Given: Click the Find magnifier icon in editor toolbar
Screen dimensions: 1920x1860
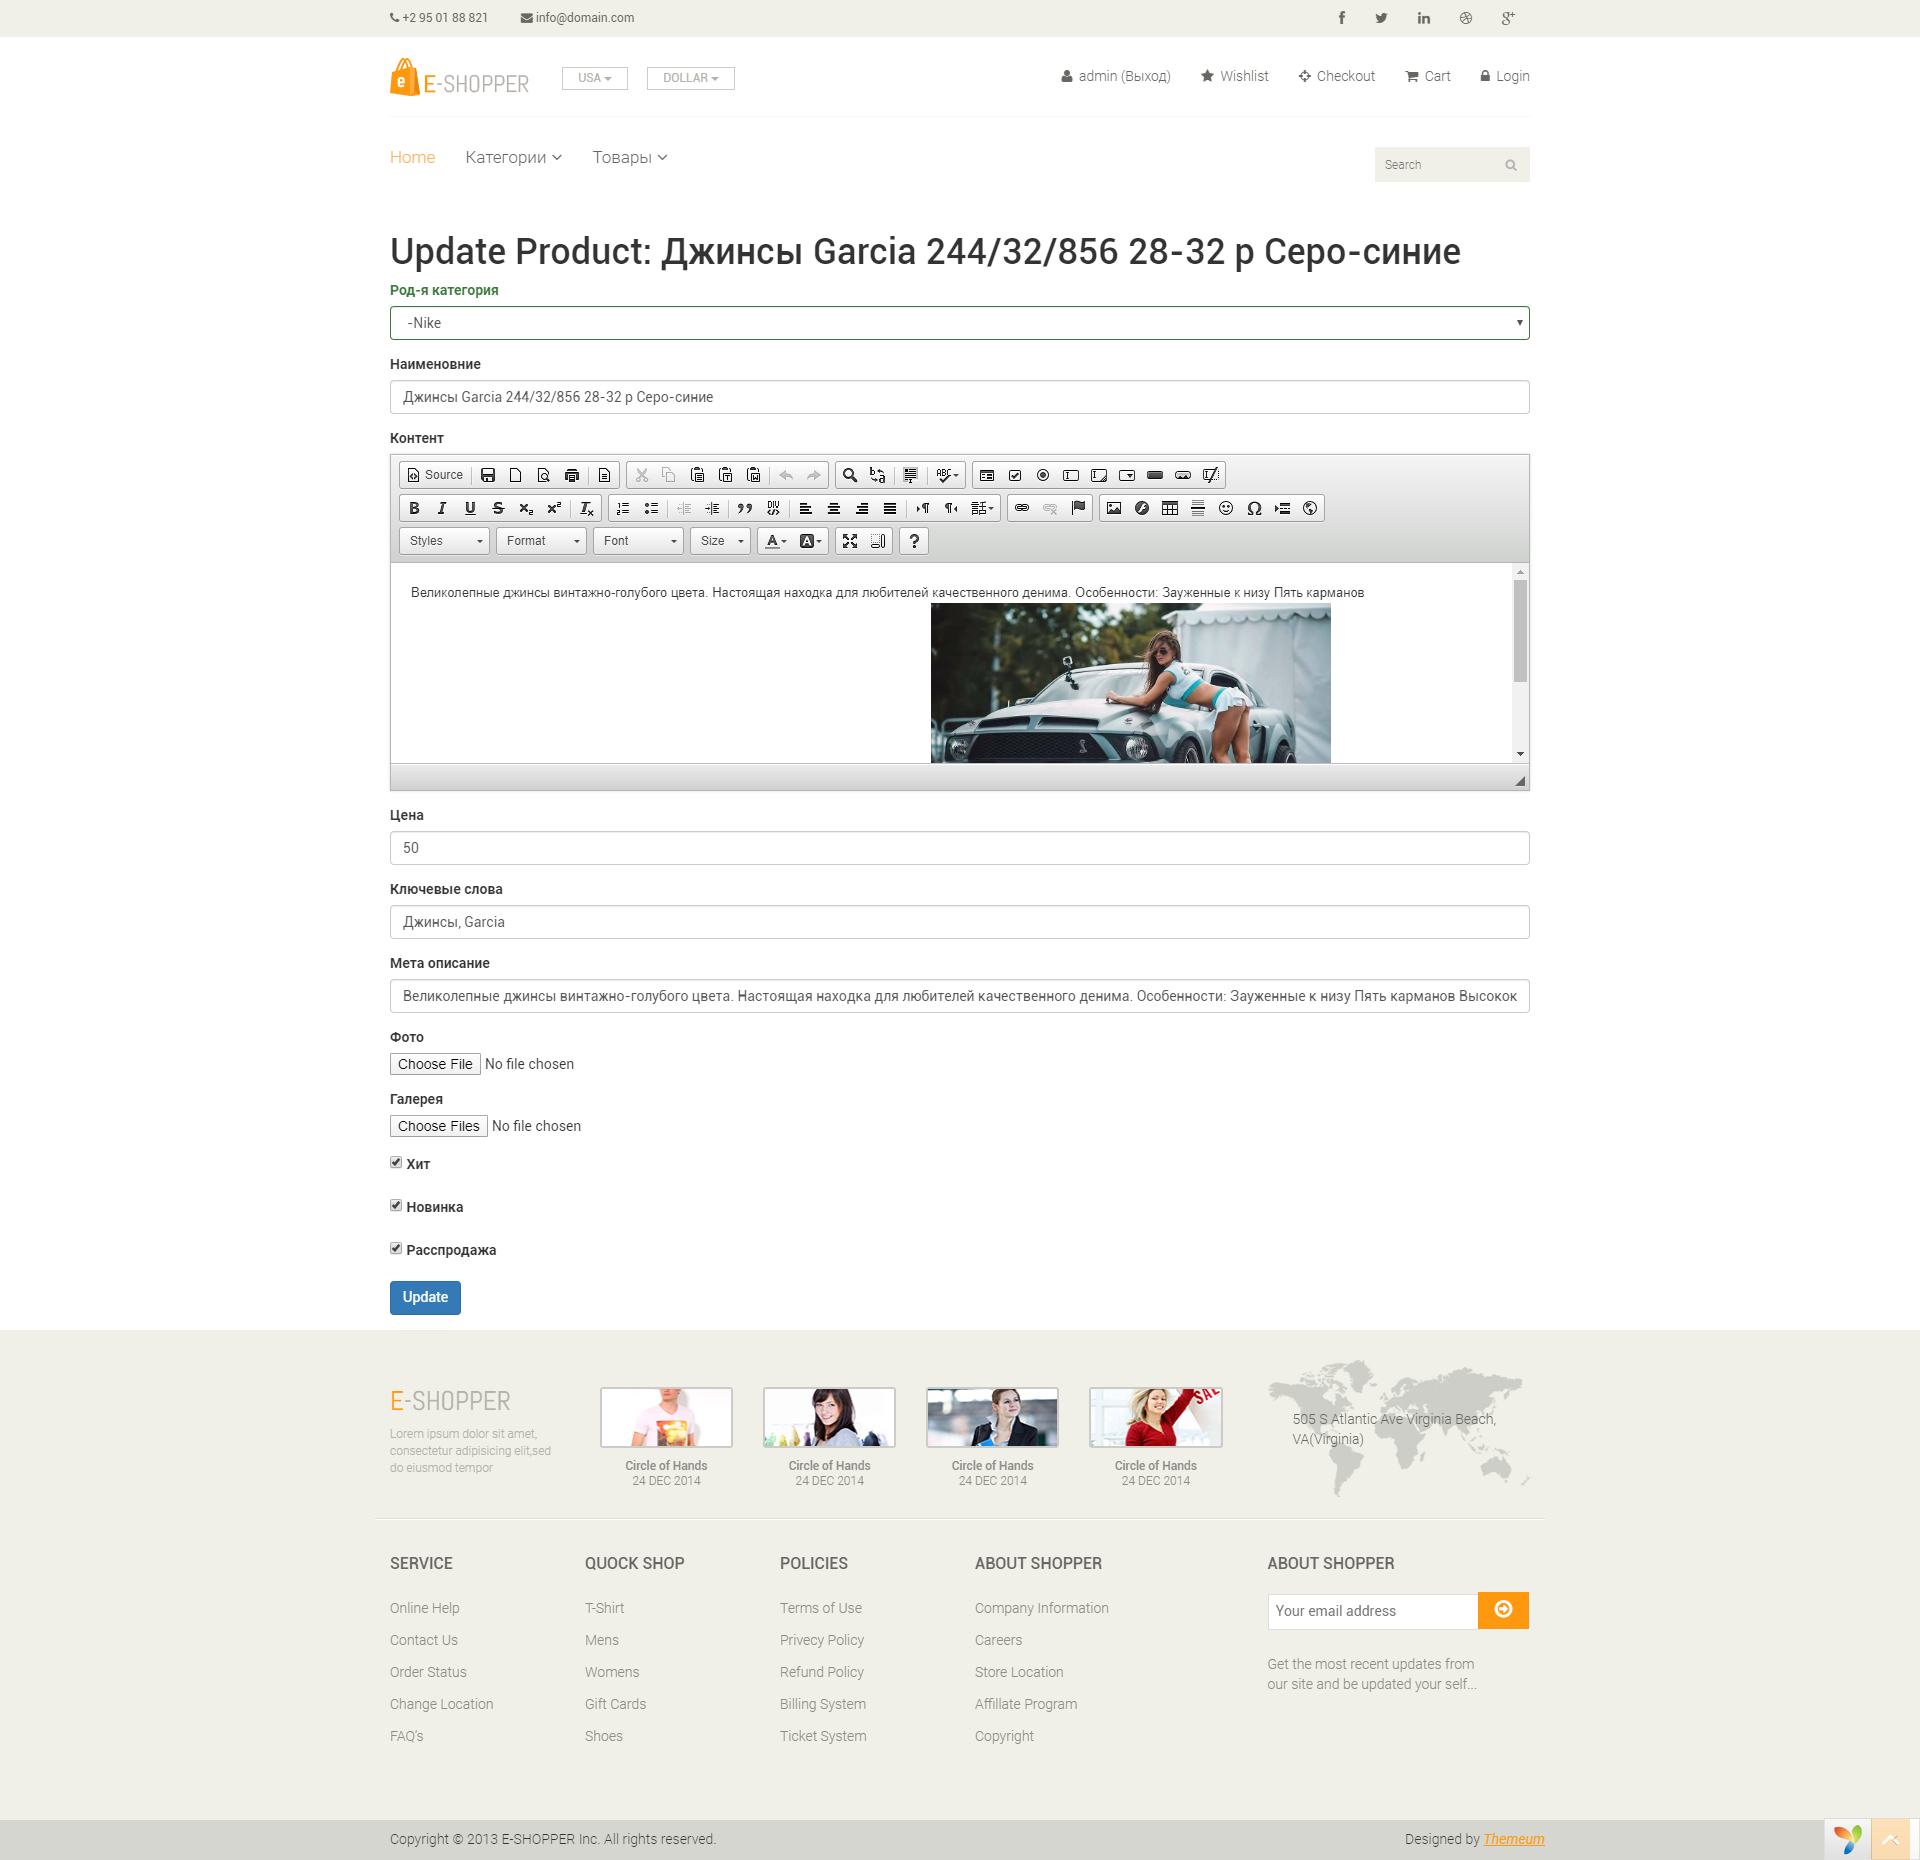Looking at the screenshot, I should click(850, 475).
